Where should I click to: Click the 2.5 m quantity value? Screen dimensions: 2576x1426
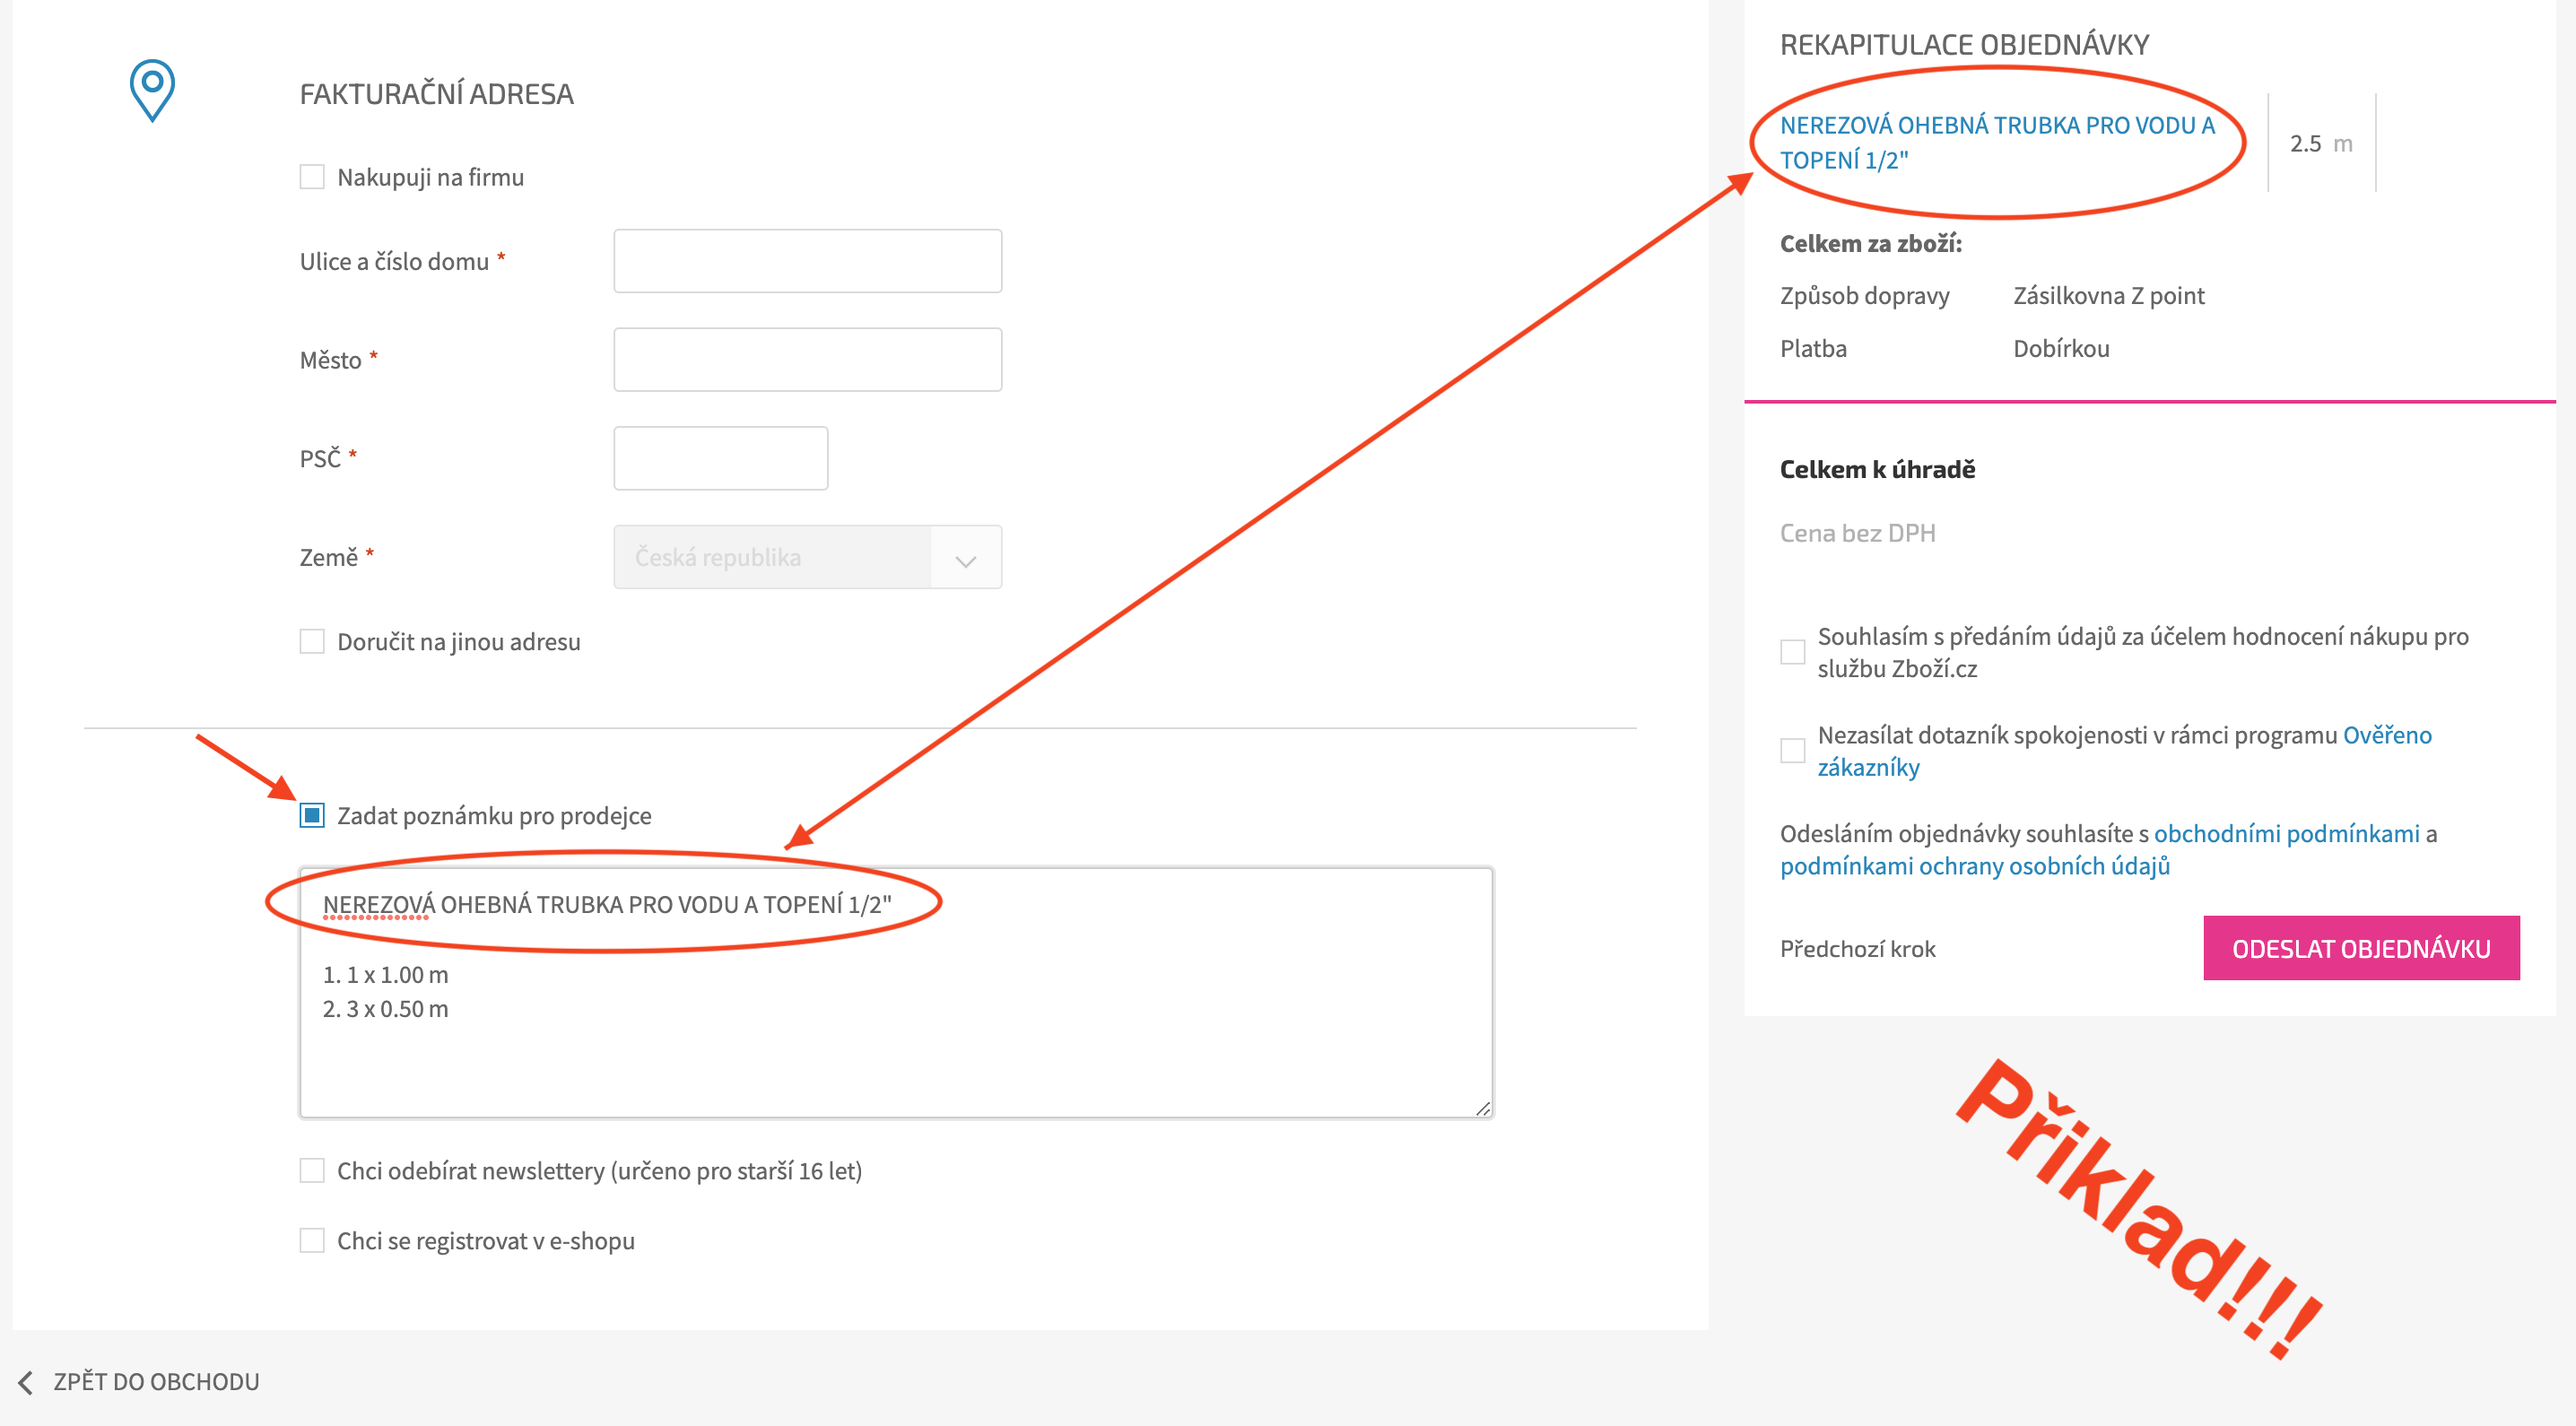pyautogui.click(x=2321, y=143)
